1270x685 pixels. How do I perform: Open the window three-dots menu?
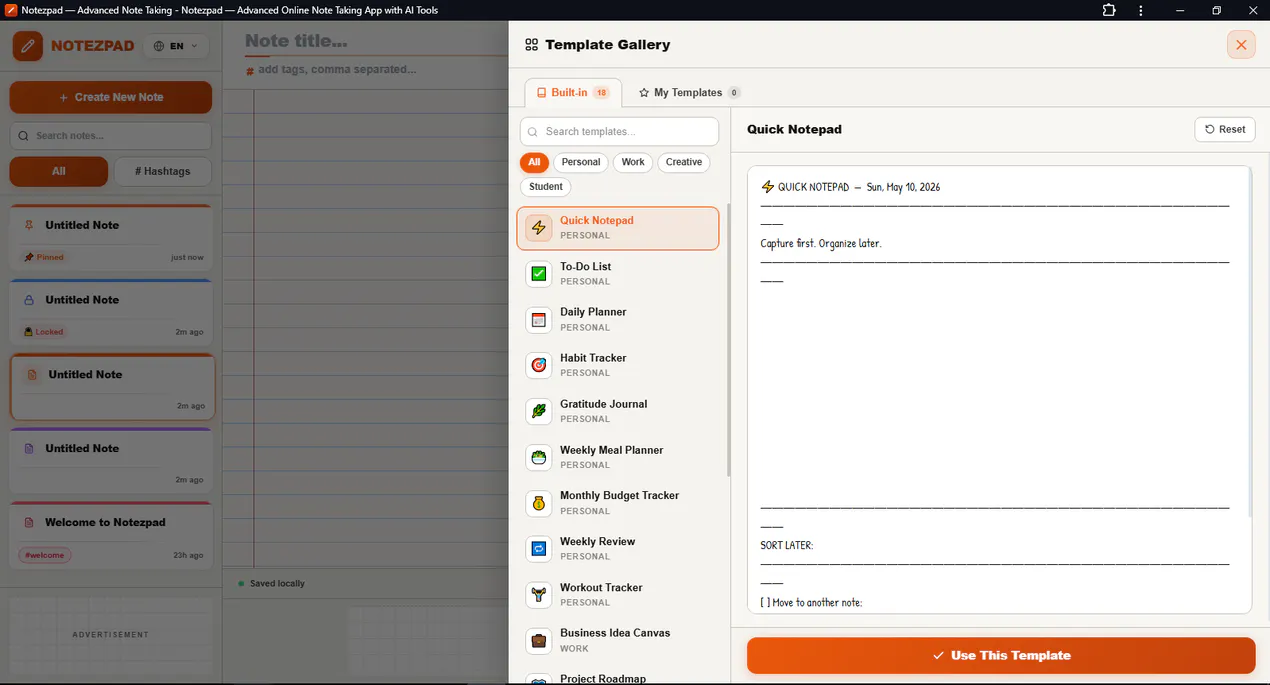(x=1141, y=10)
